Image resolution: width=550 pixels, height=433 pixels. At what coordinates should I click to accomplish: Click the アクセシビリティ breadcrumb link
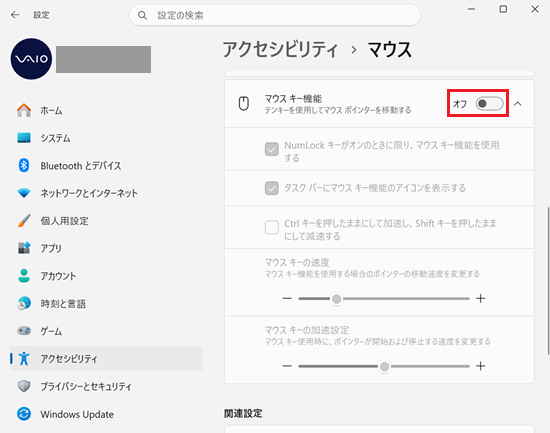coord(281,49)
